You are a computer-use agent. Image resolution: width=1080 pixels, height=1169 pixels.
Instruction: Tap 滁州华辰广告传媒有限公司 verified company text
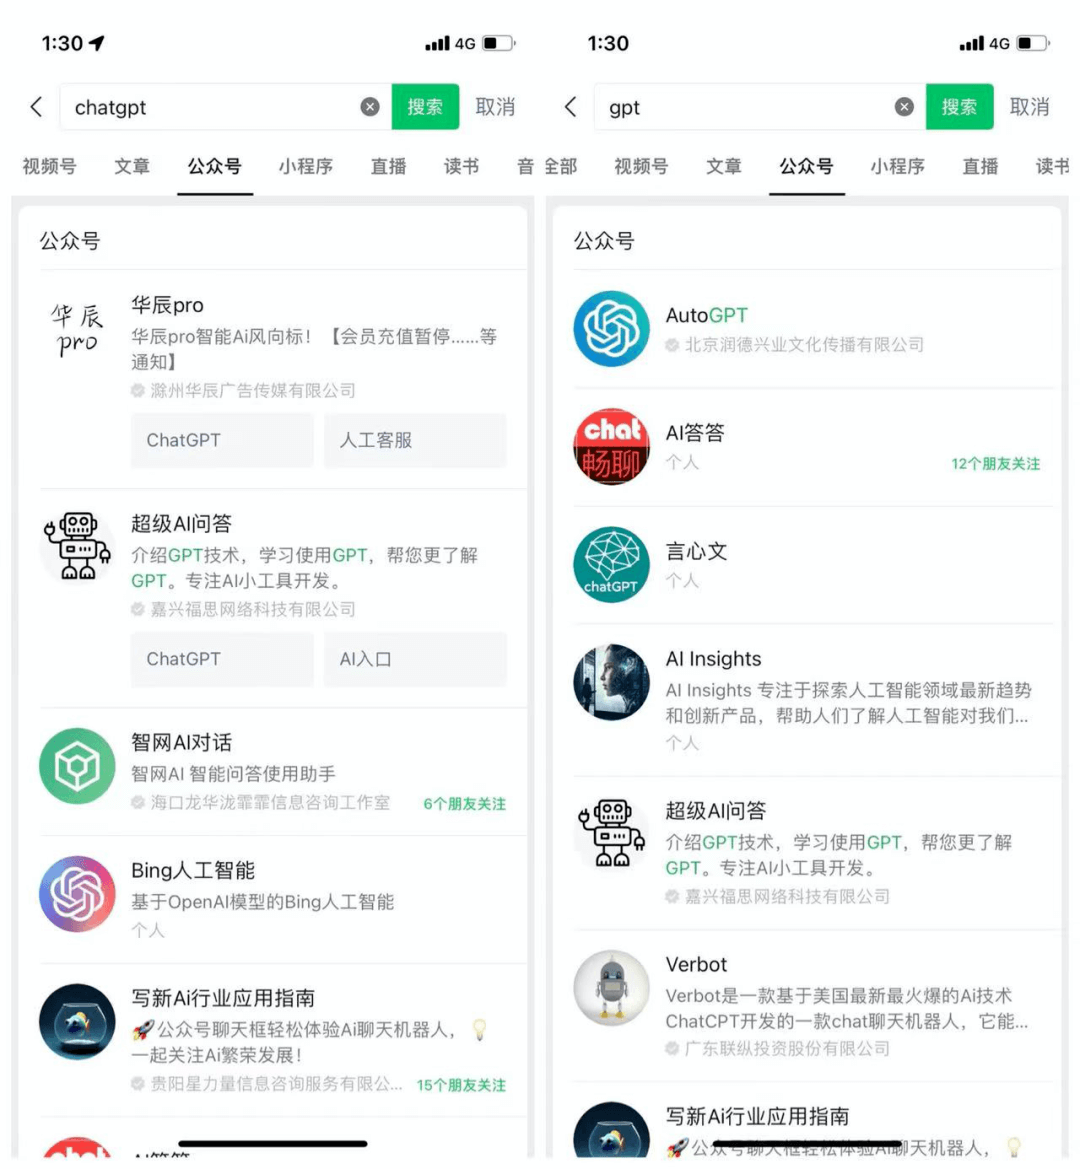point(253,390)
